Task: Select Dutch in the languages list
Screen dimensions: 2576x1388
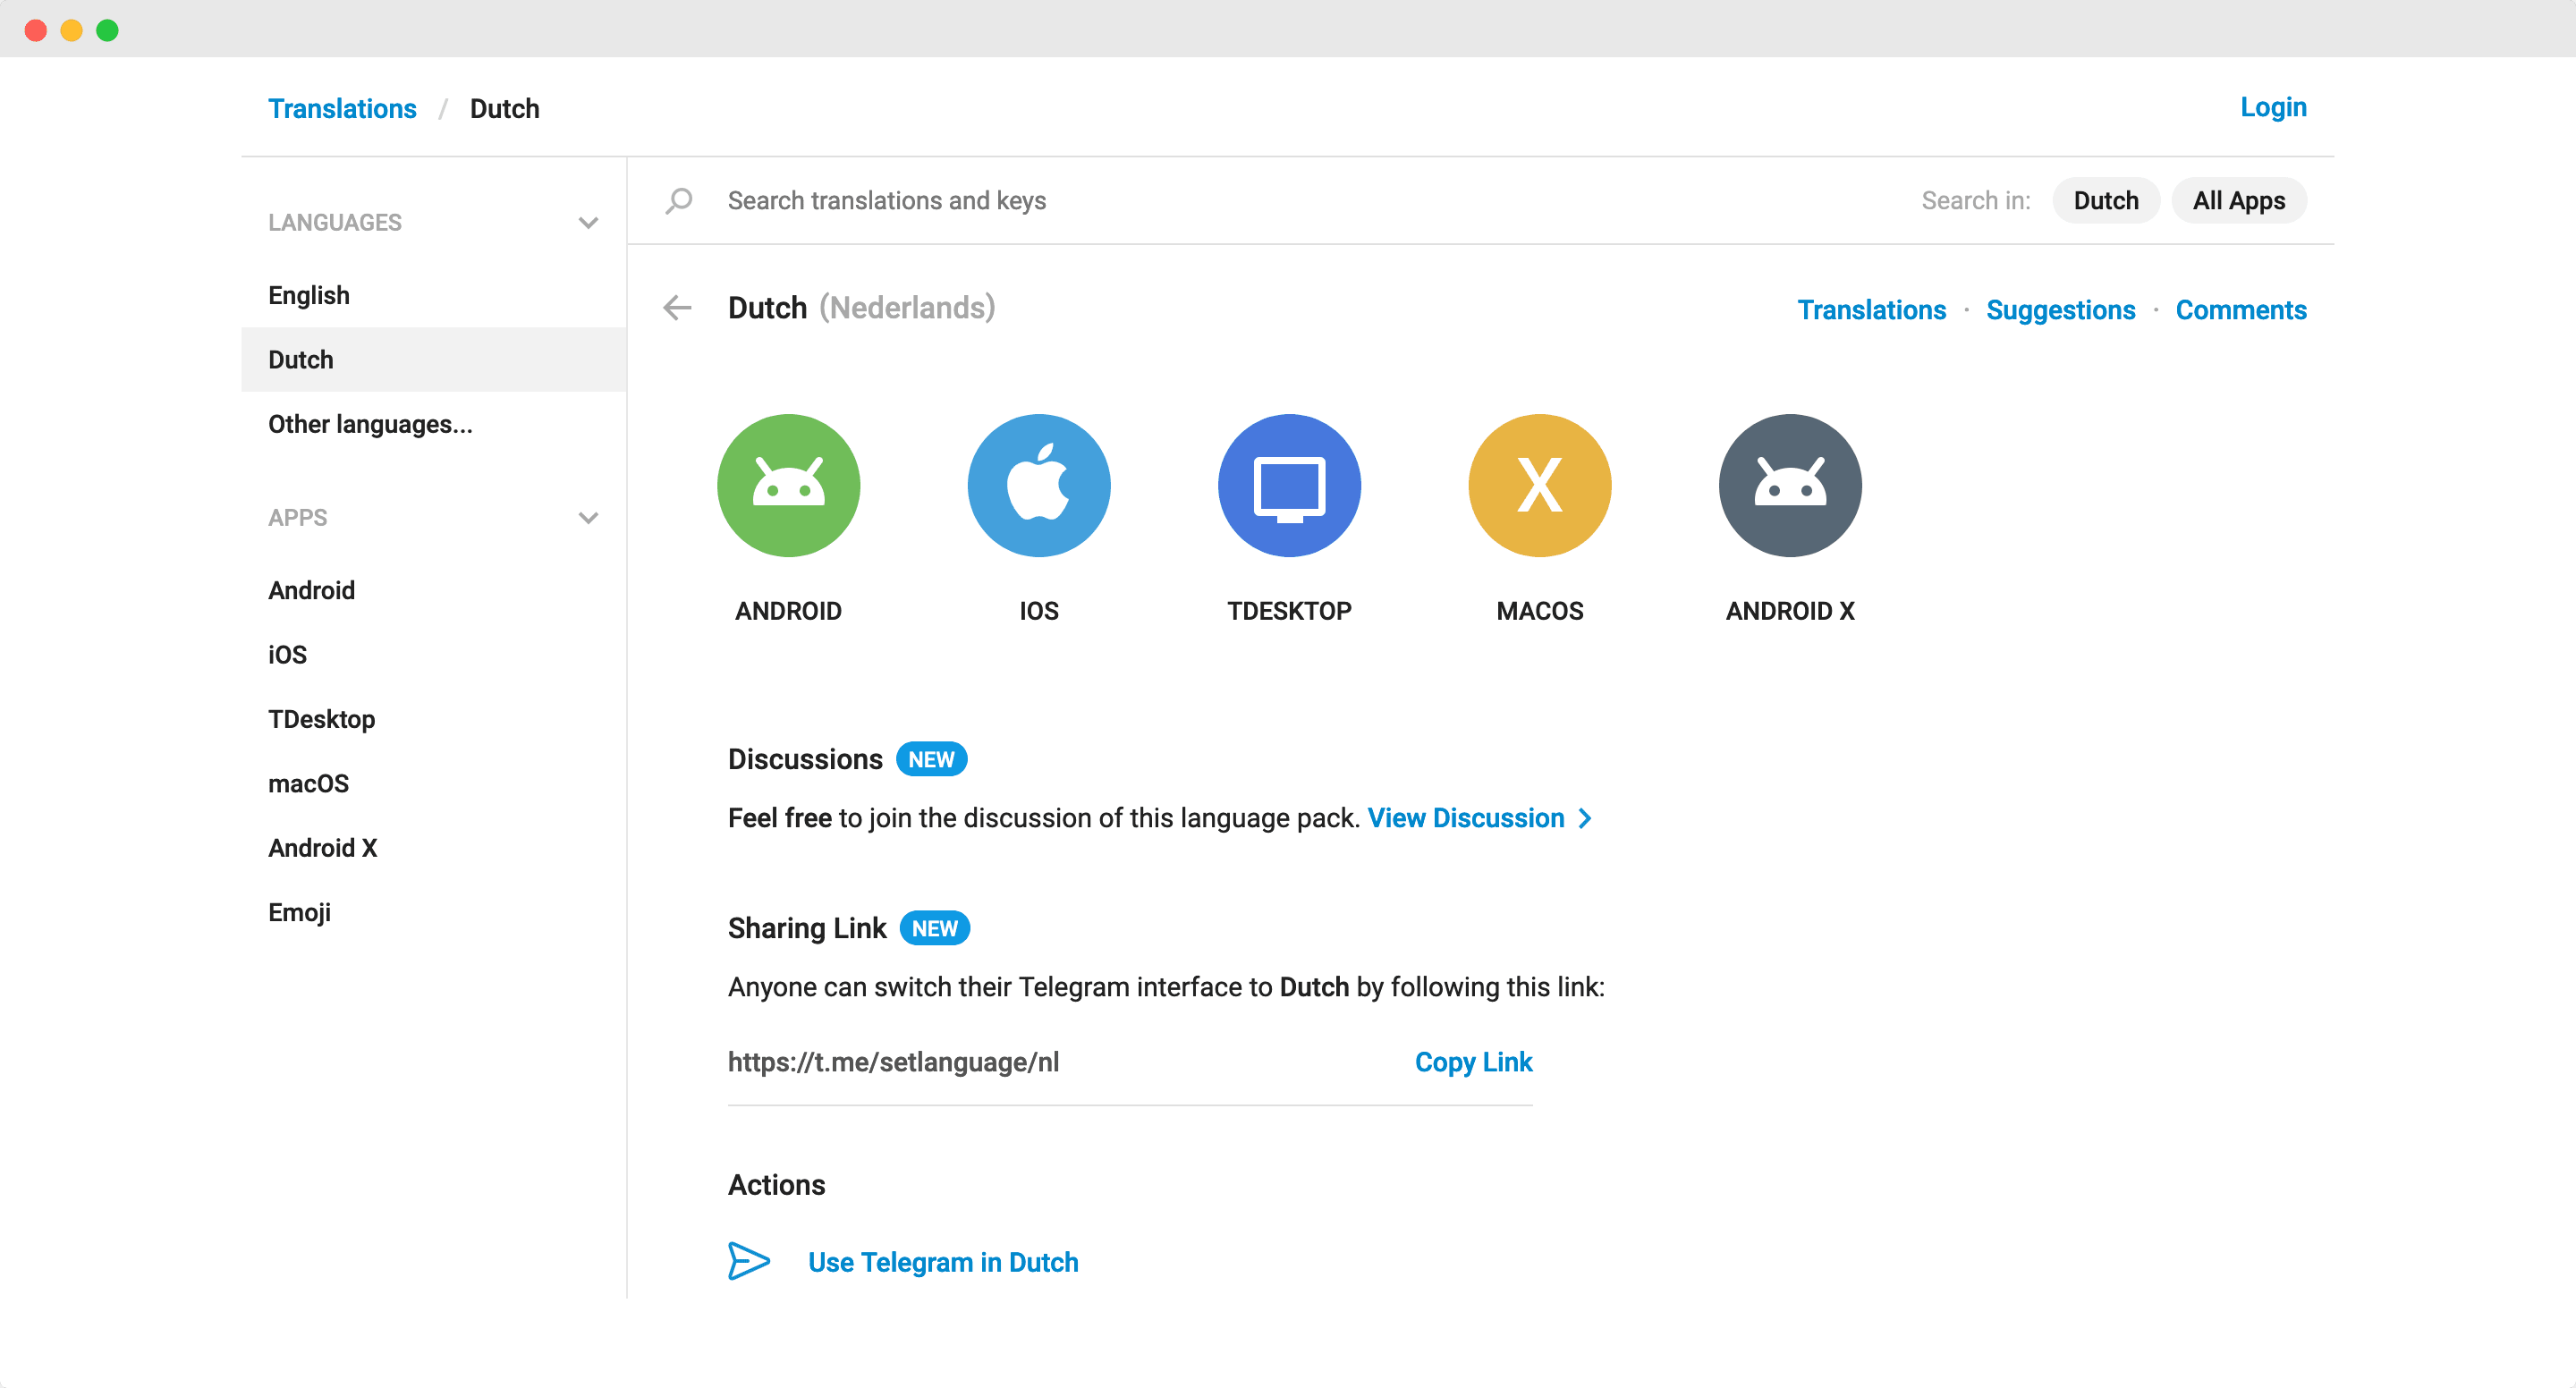Action: point(434,360)
